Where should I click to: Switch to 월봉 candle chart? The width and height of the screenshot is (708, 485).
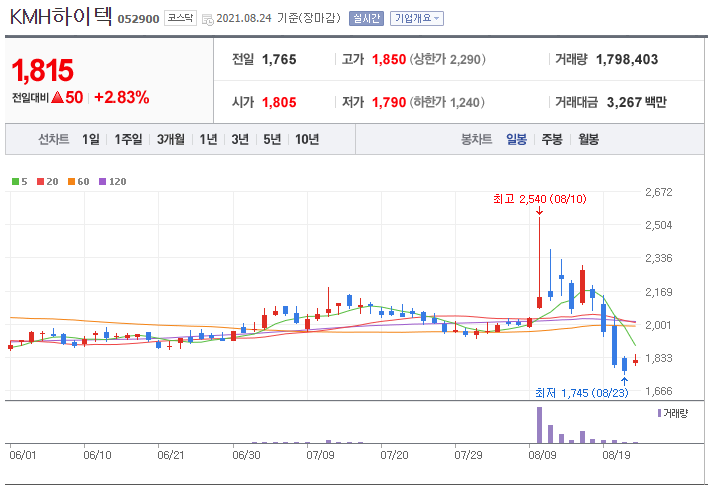(588, 139)
